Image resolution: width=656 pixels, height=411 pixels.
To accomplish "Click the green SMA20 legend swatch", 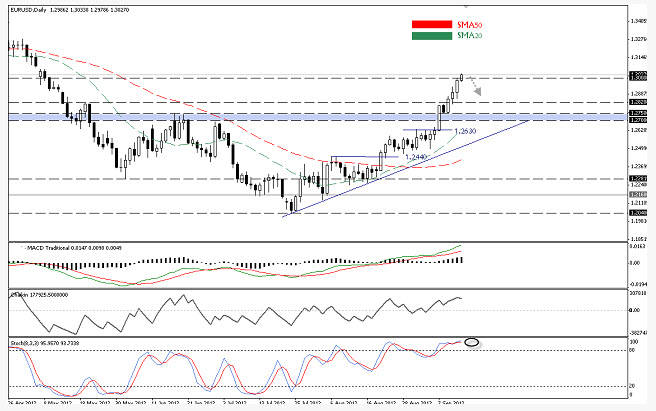I will pos(432,36).
